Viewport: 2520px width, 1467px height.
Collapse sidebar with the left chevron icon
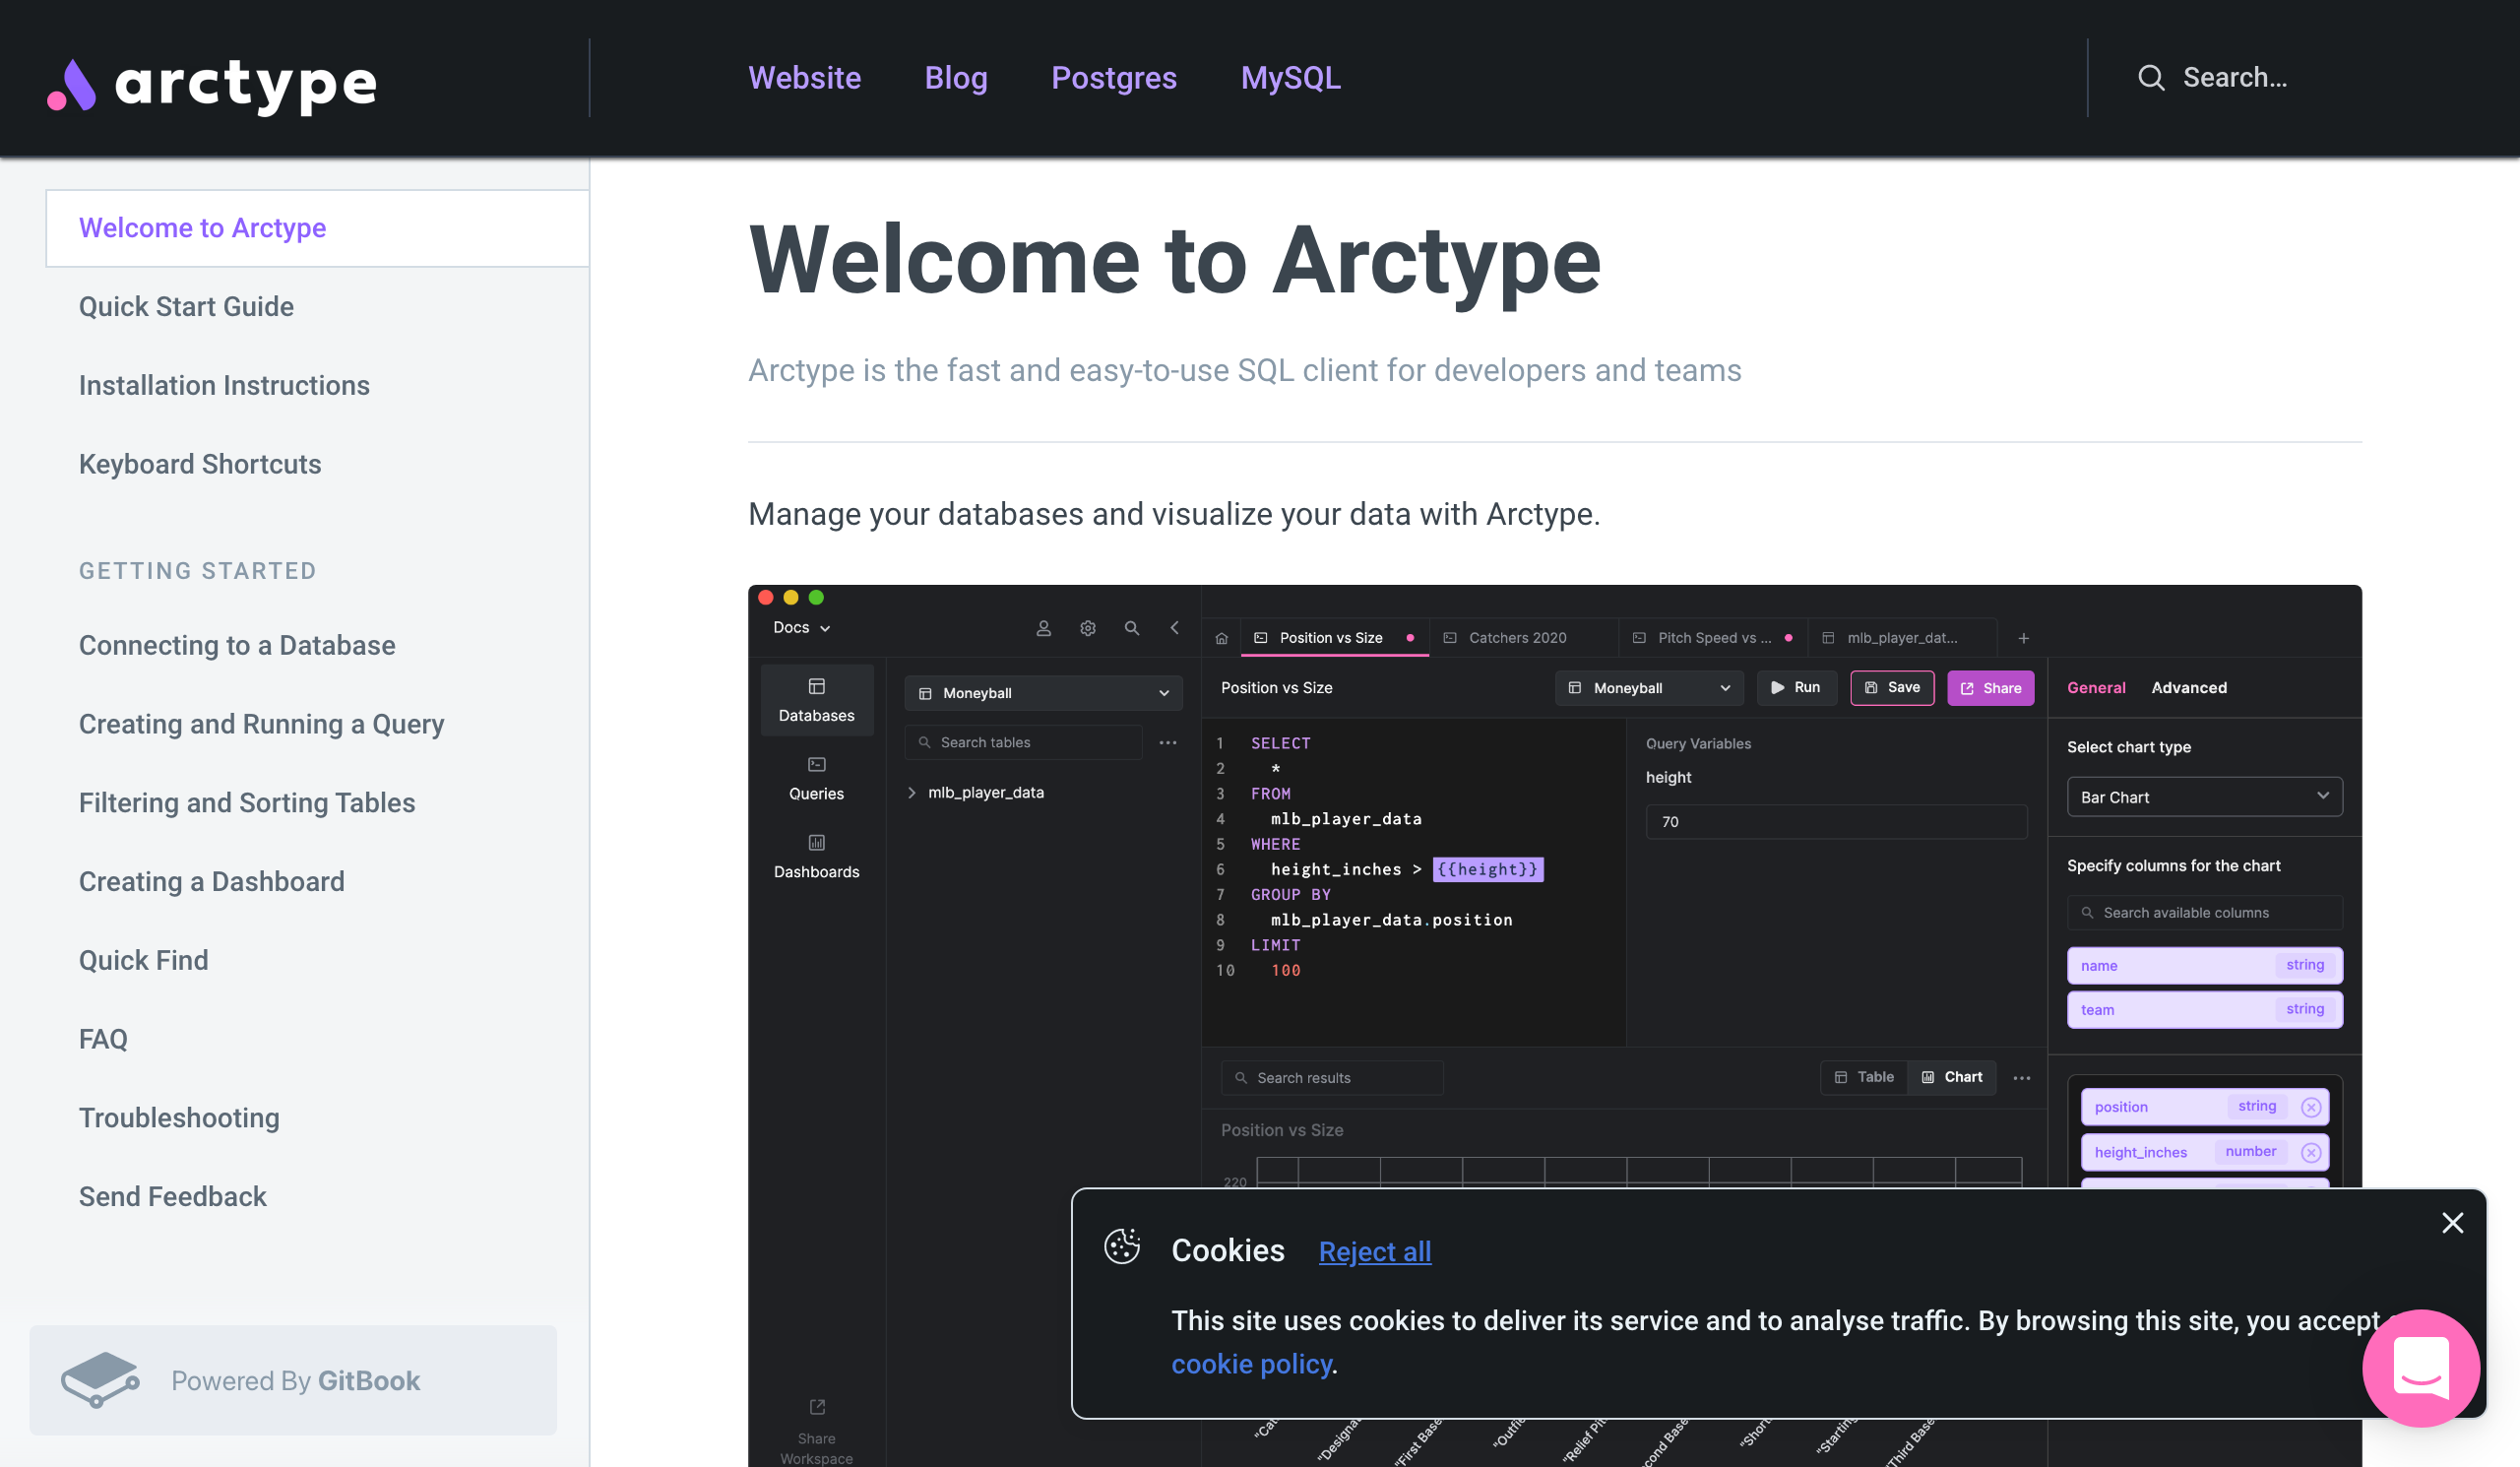tap(1175, 628)
